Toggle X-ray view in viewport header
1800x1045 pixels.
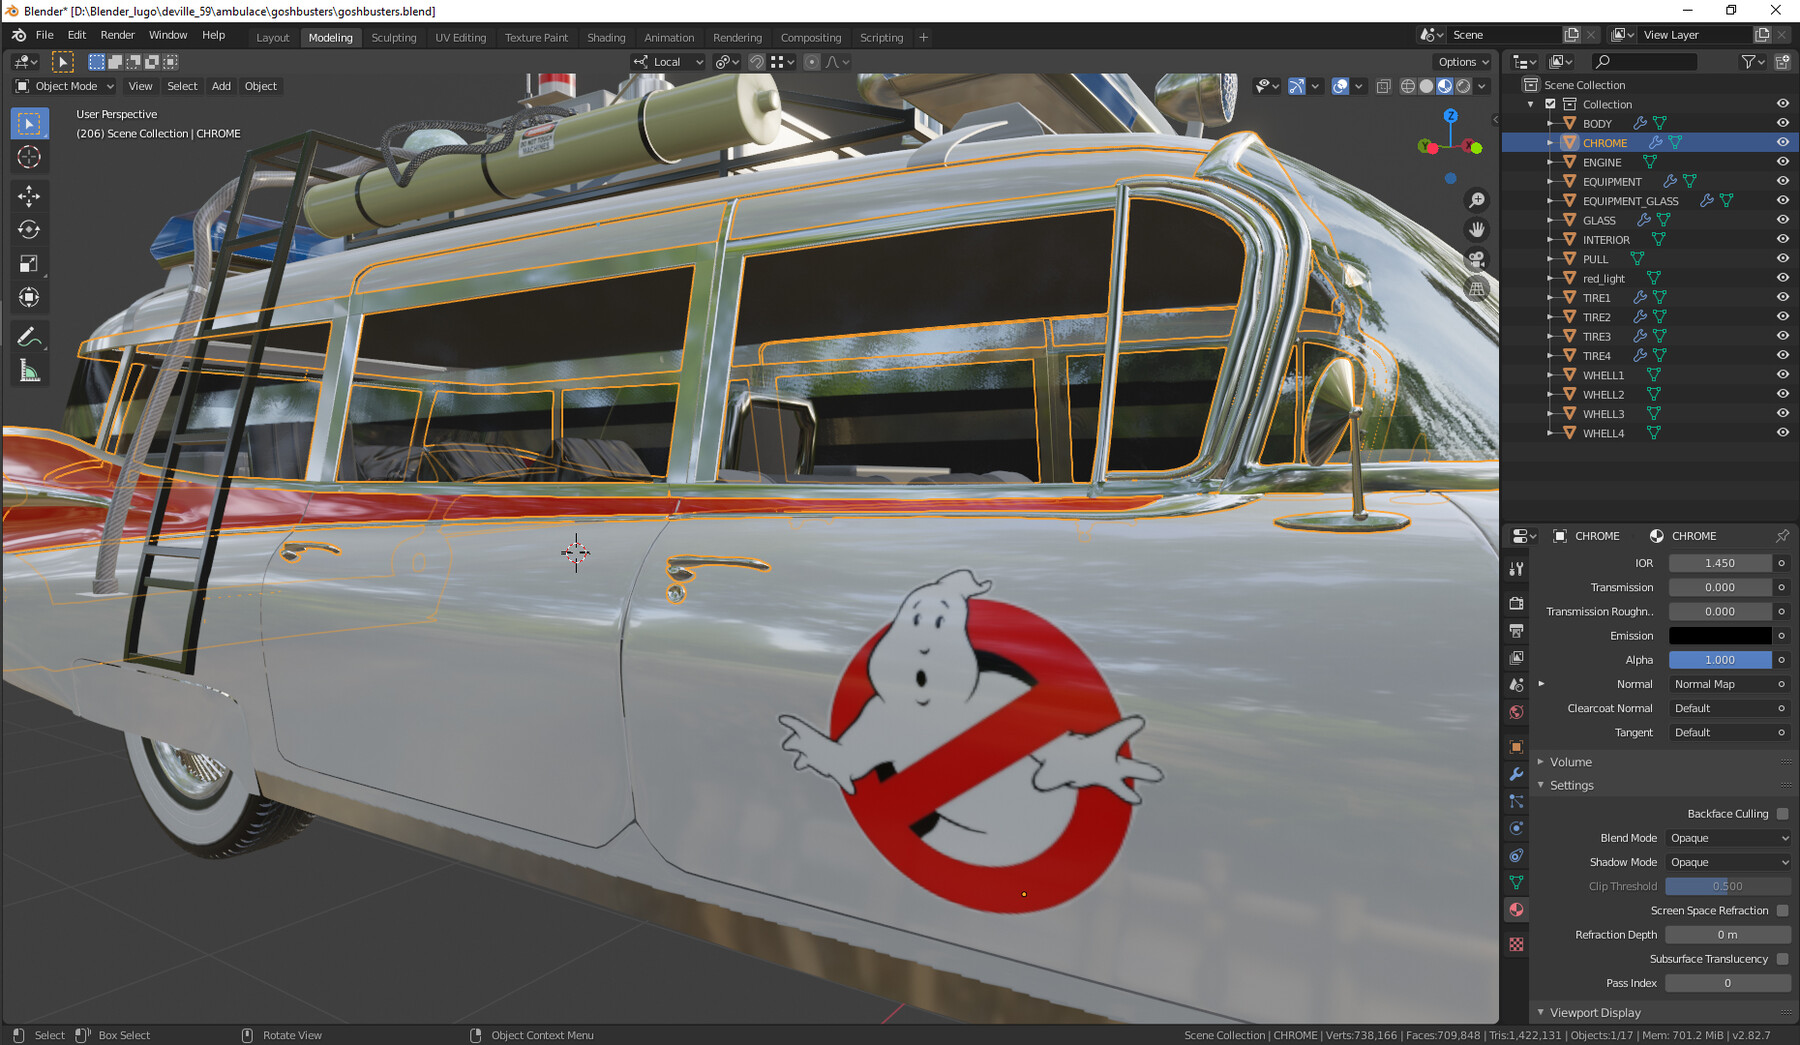coord(1383,86)
